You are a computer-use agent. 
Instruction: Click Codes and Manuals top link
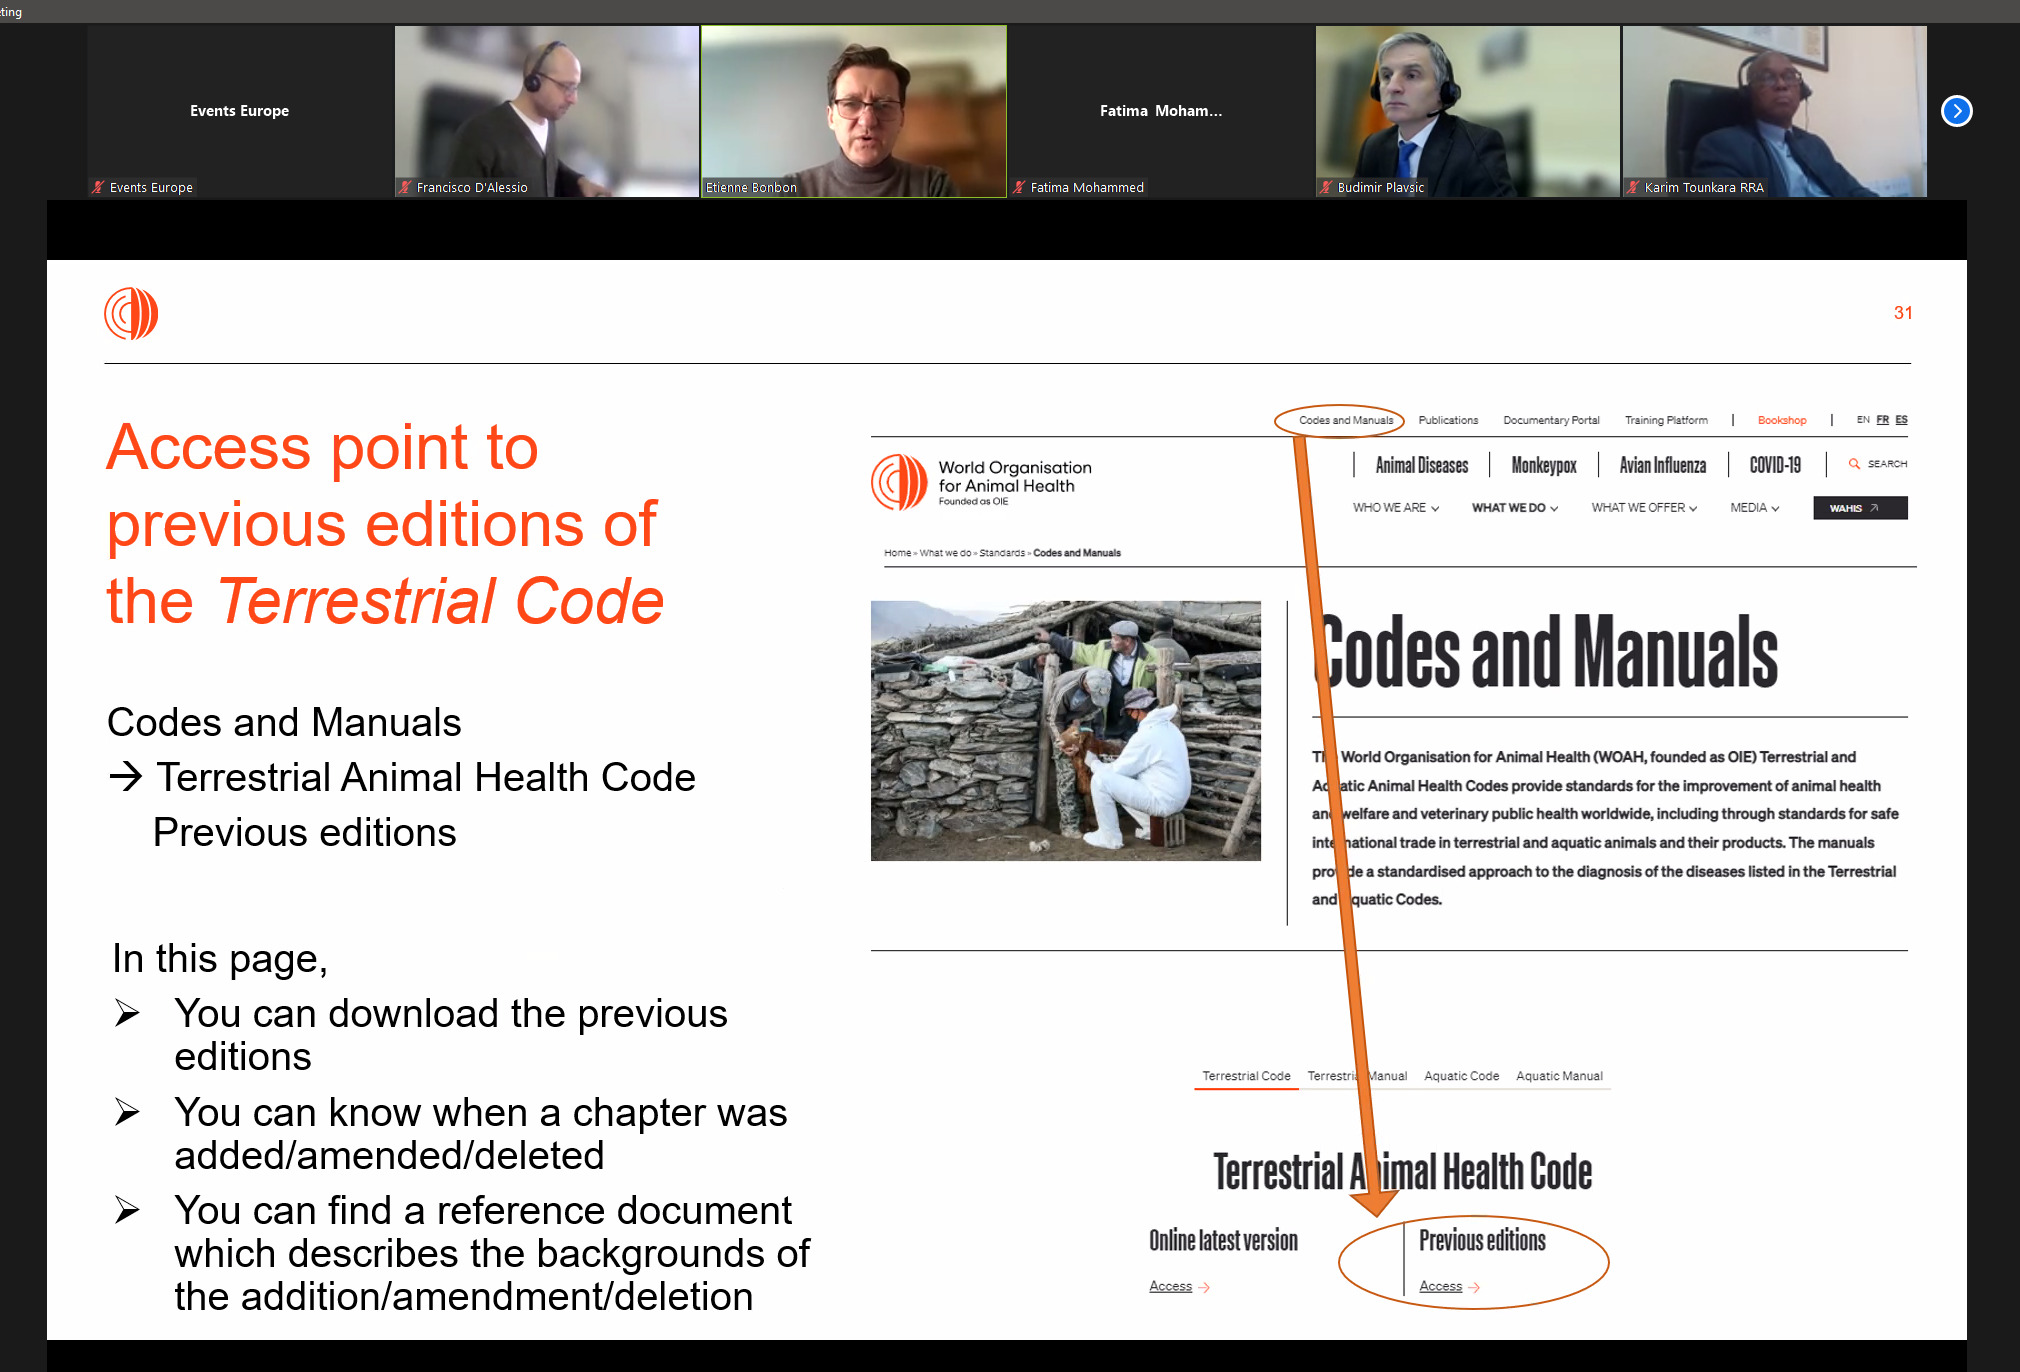pos(1345,420)
